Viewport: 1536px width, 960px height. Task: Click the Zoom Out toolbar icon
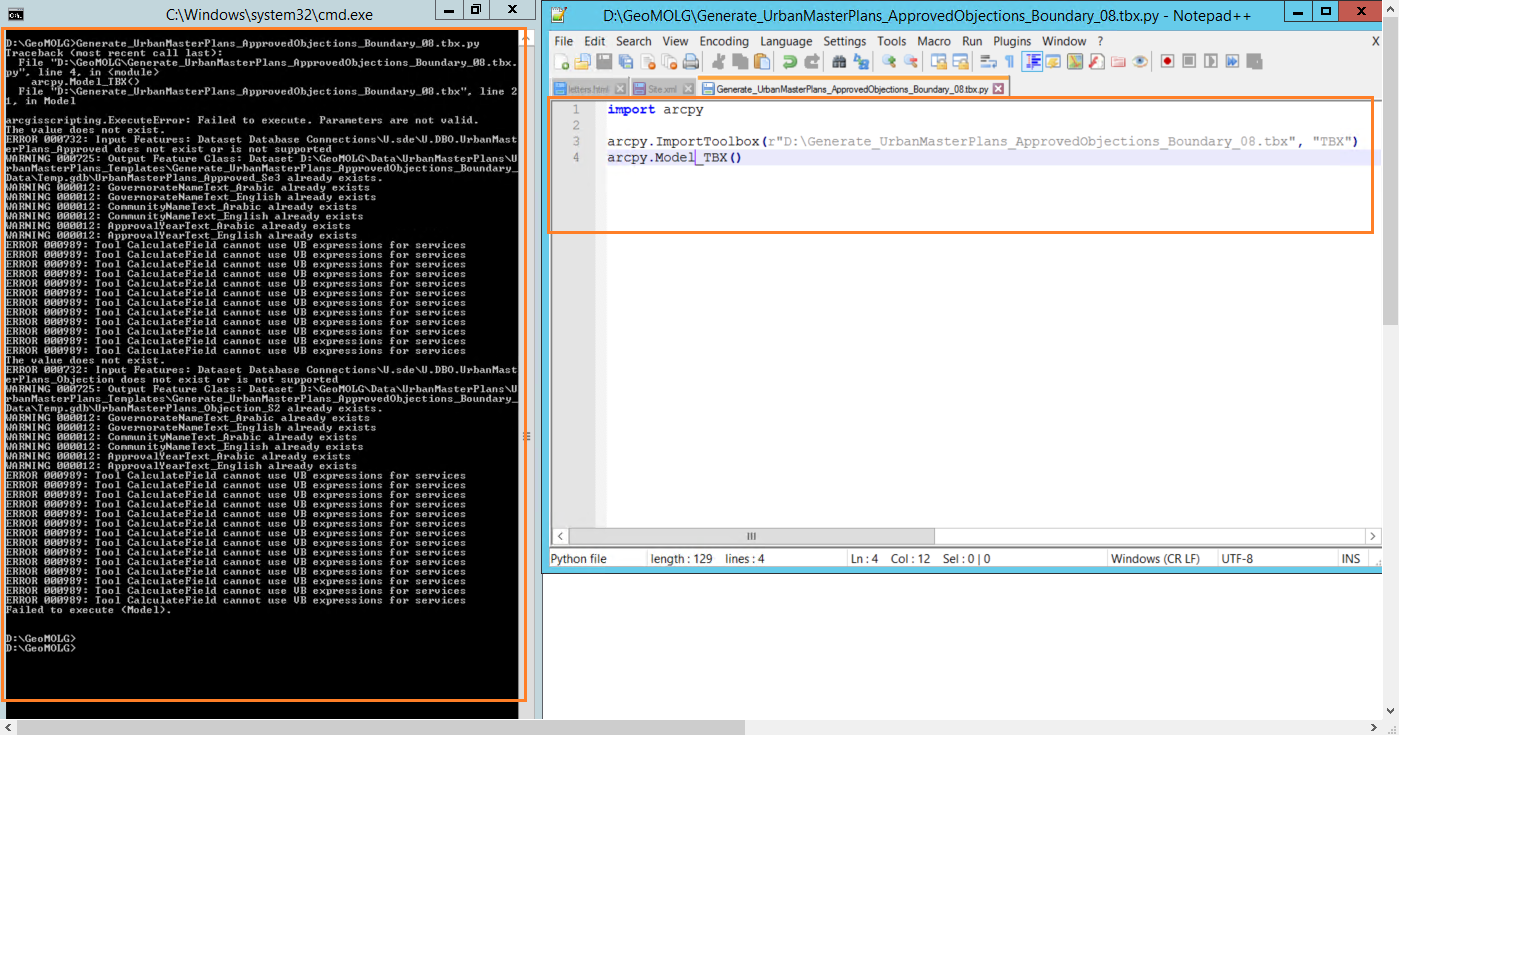(911, 62)
